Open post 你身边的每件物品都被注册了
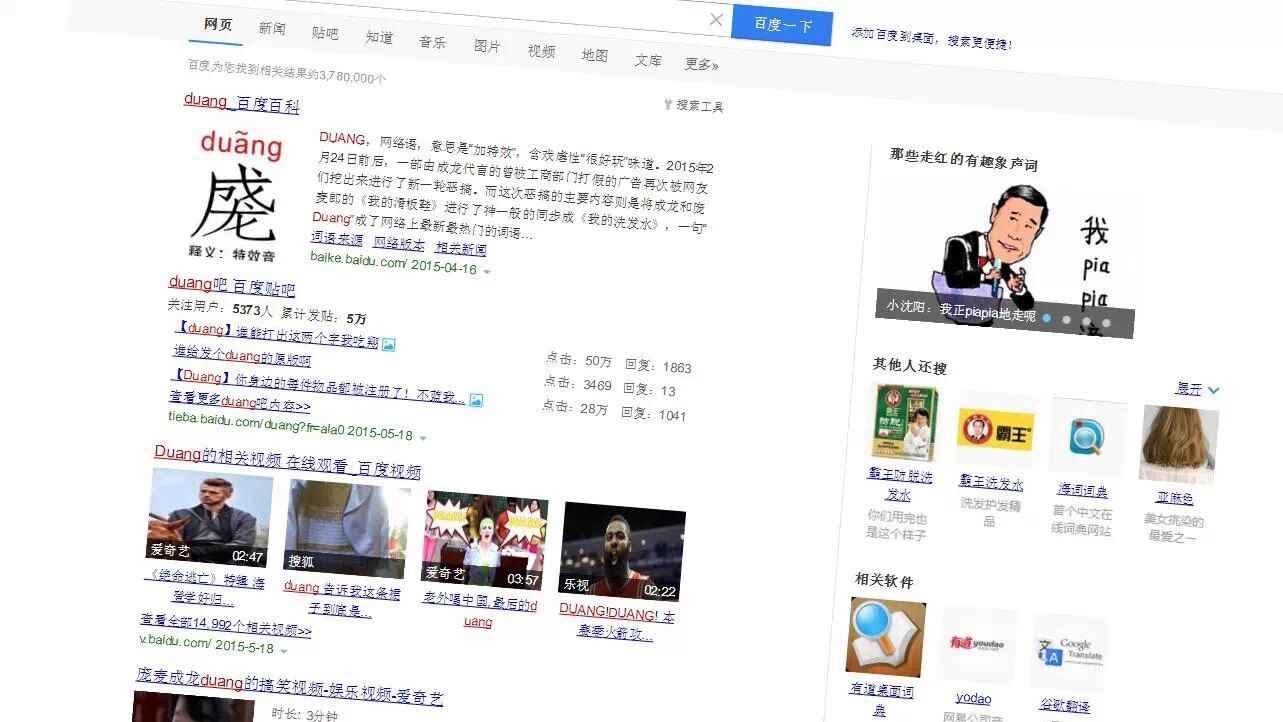Viewport: 1283px width, 722px height. tap(317, 386)
